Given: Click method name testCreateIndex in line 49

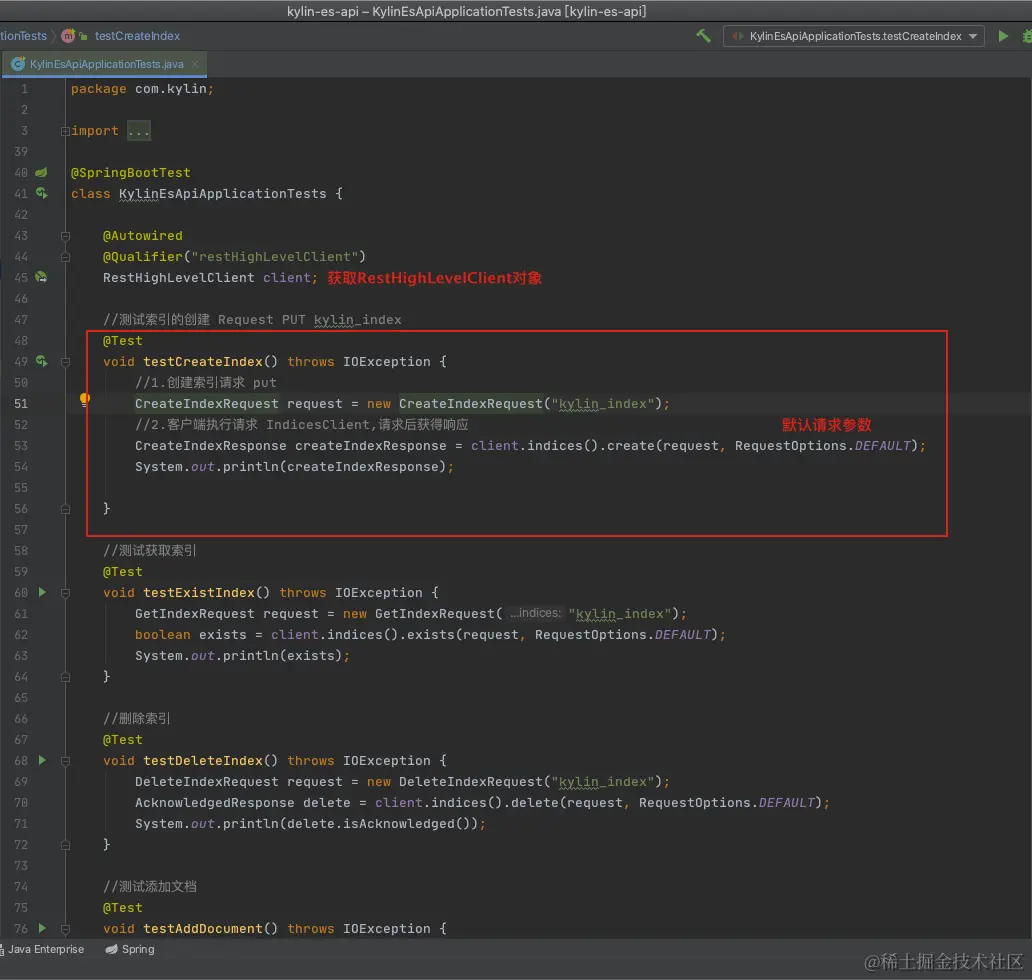Looking at the screenshot, I should [x=203, y=361].
